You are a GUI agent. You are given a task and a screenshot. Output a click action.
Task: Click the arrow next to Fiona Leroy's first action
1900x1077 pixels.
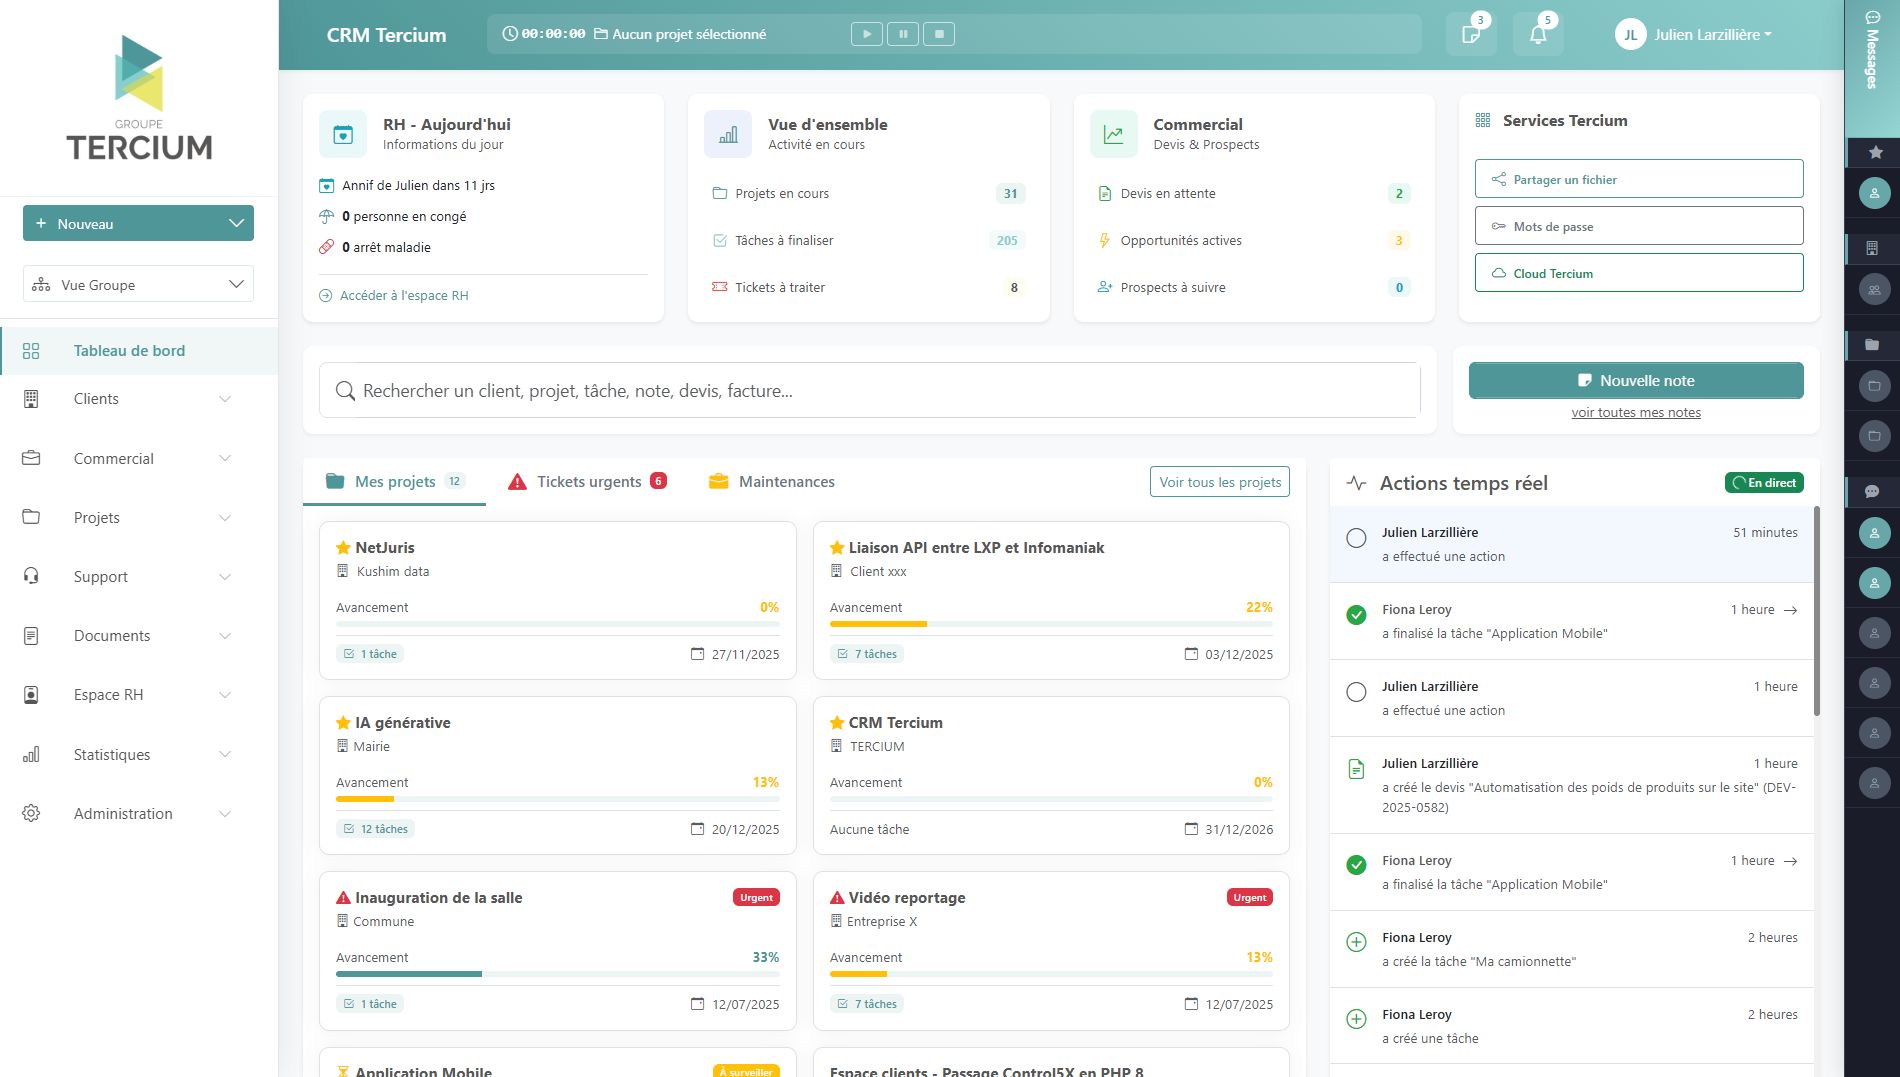click(x=1790, y=610)
